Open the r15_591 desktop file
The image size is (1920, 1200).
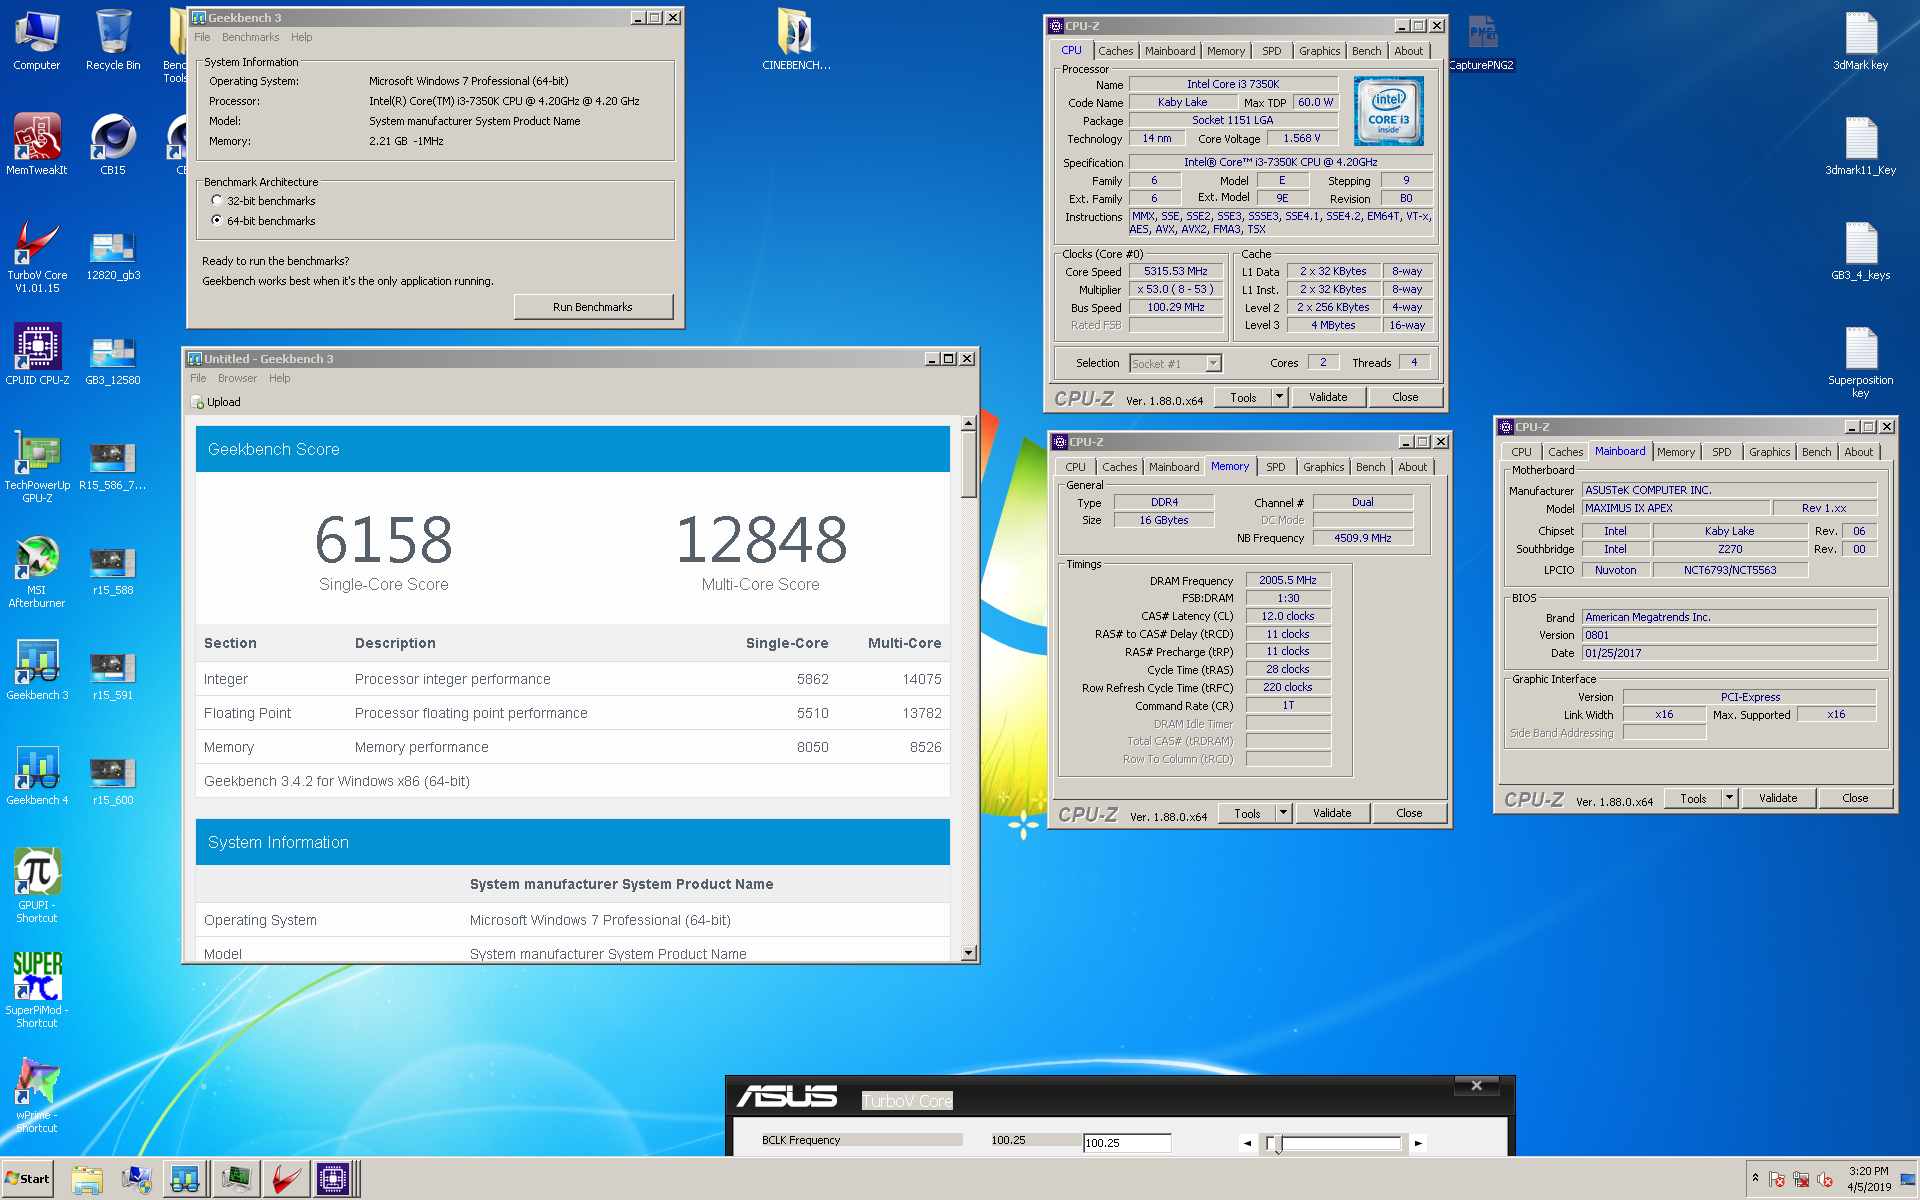(113, 675)
